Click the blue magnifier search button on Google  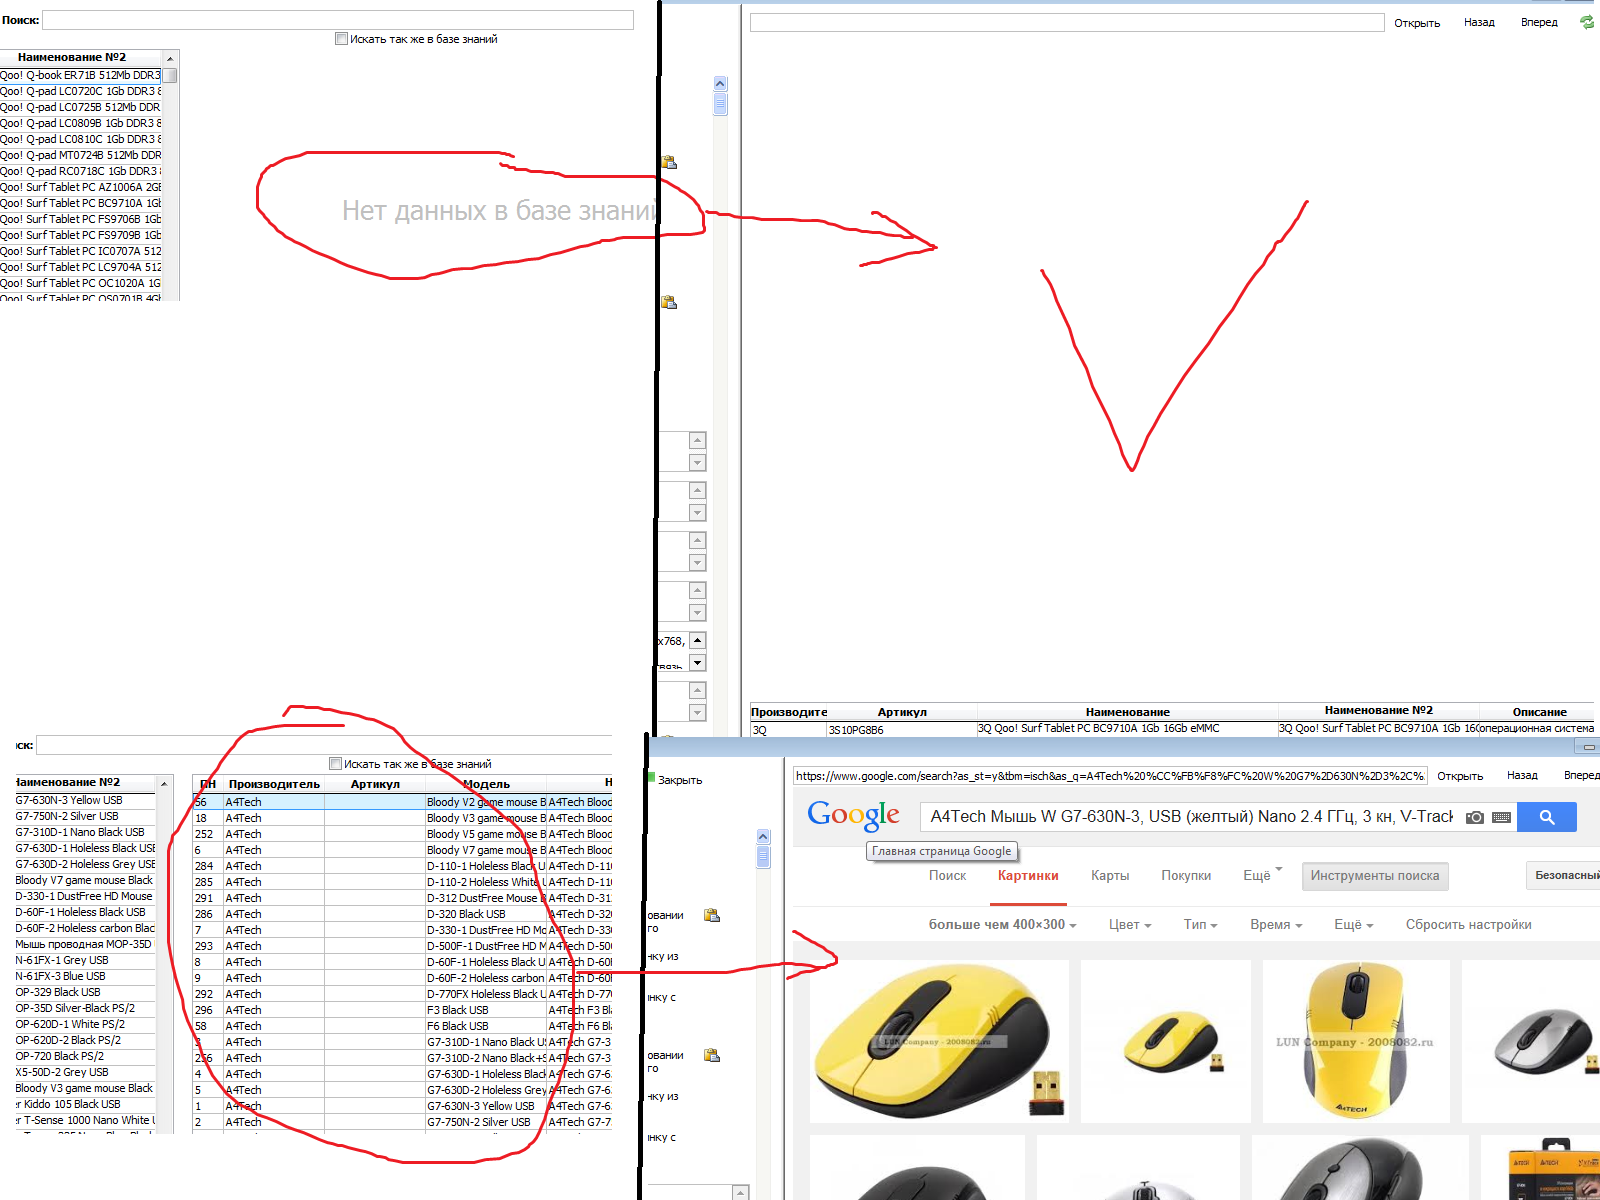pyautogui.click(x=1547, y=817)
